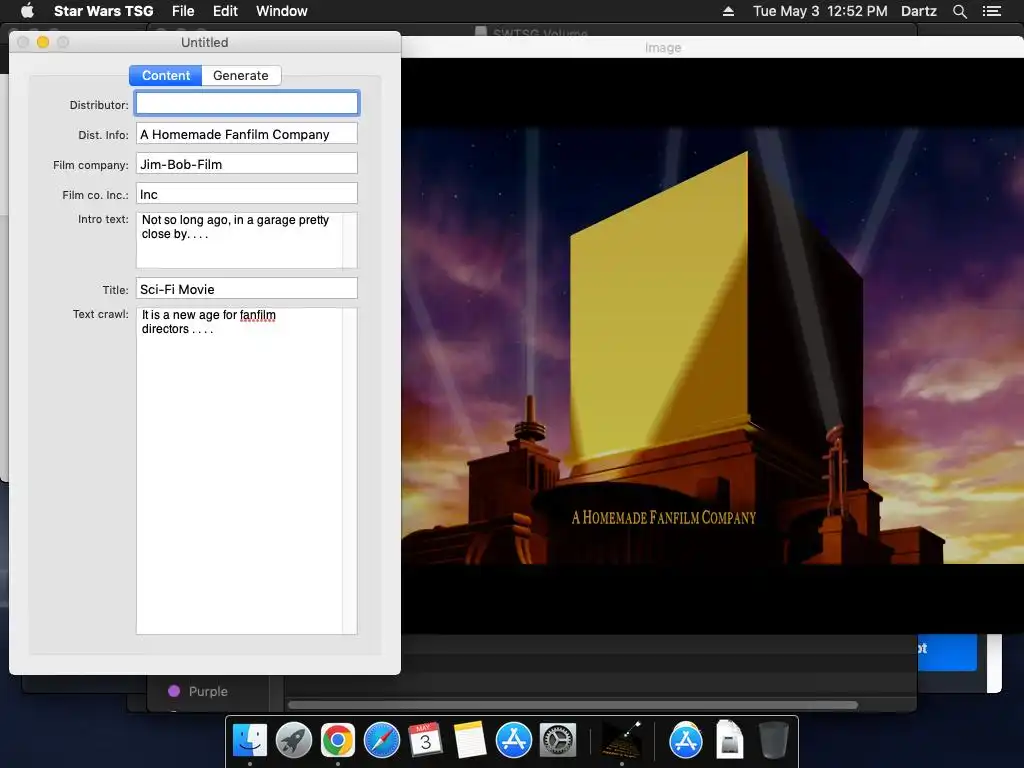Screen dimensions: 1024x768
Task: Open the Apple menu
Action: tap(27, 11)
